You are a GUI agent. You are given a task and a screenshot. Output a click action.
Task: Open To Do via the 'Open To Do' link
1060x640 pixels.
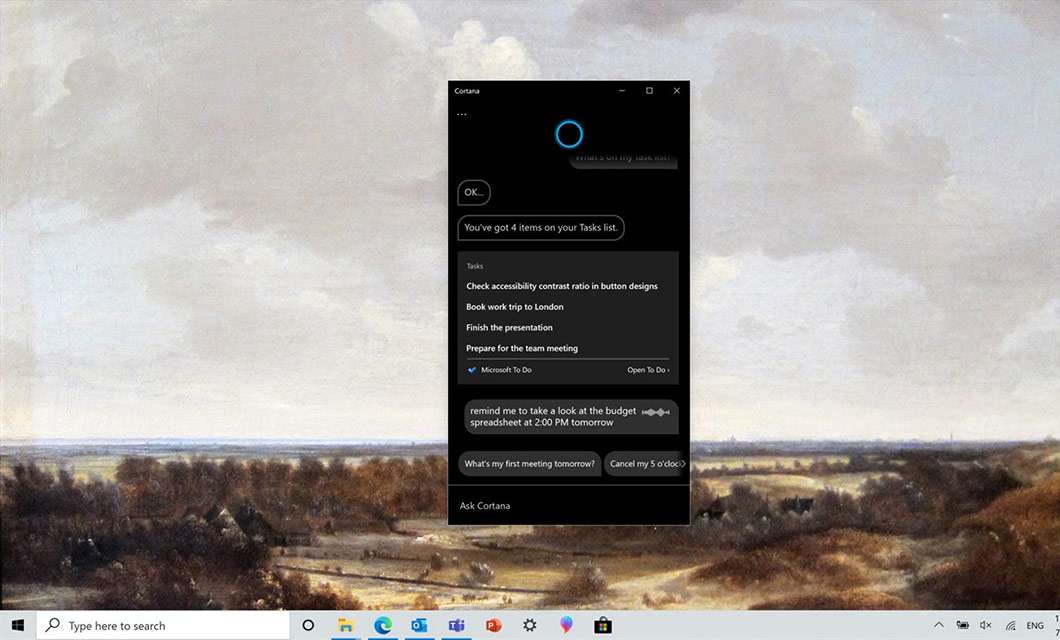[648, 370]
